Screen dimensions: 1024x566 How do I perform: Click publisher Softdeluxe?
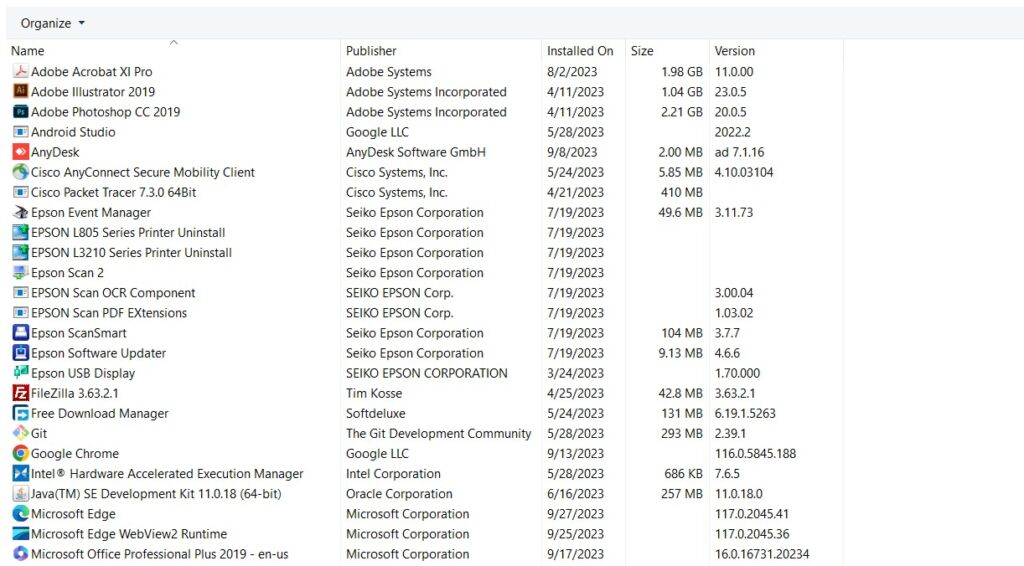[376, 414]
